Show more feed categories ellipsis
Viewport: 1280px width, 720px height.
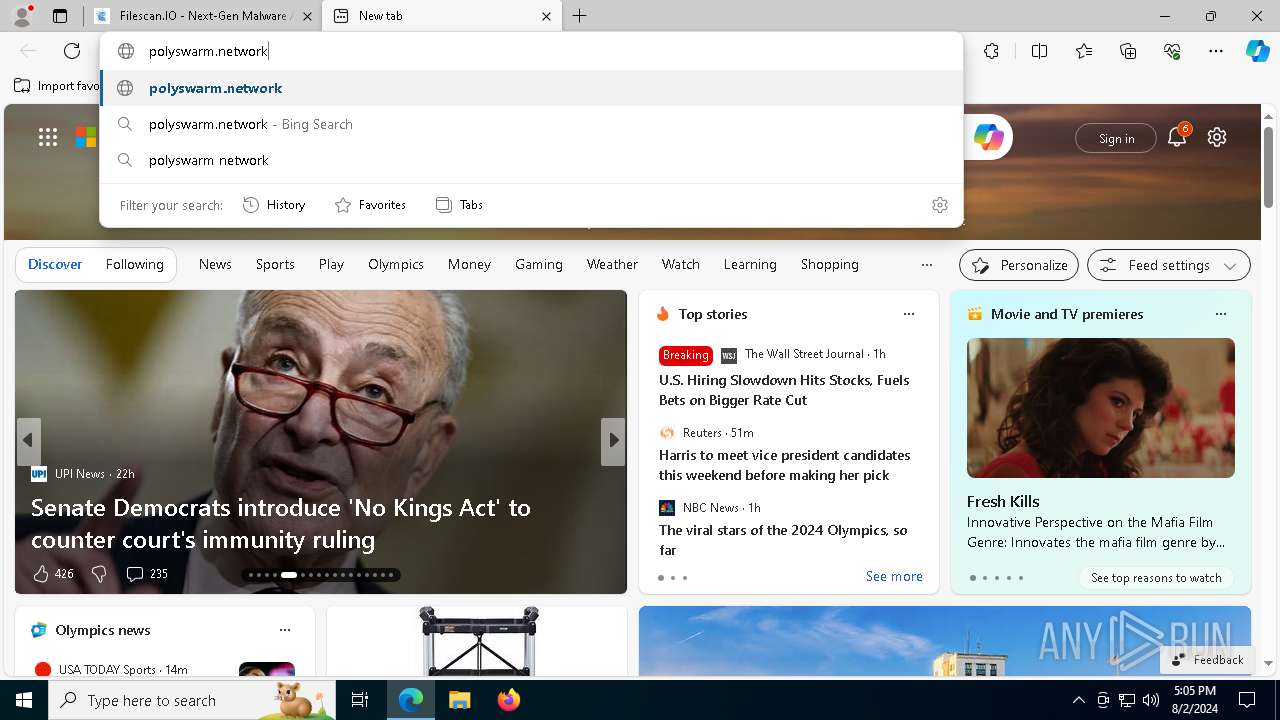(927, 265)
